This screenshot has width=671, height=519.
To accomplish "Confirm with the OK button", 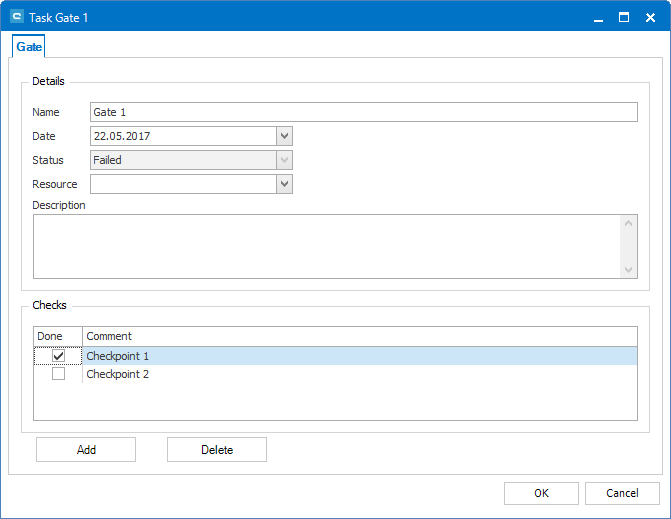I will [x=541, y=493].
